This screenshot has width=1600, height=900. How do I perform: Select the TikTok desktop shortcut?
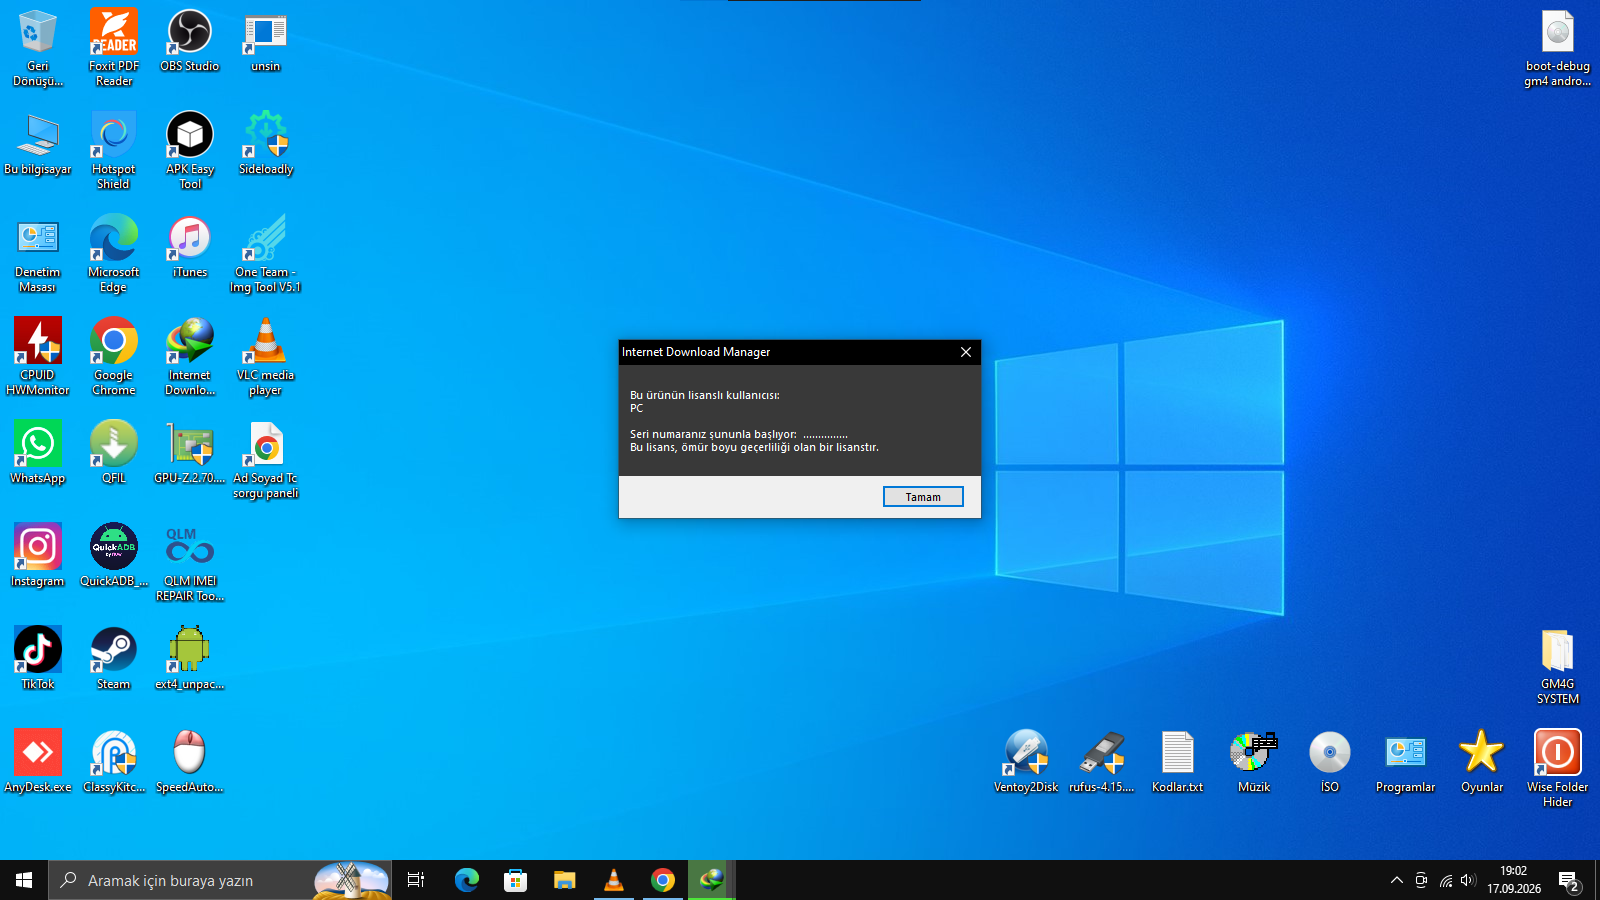38,659
